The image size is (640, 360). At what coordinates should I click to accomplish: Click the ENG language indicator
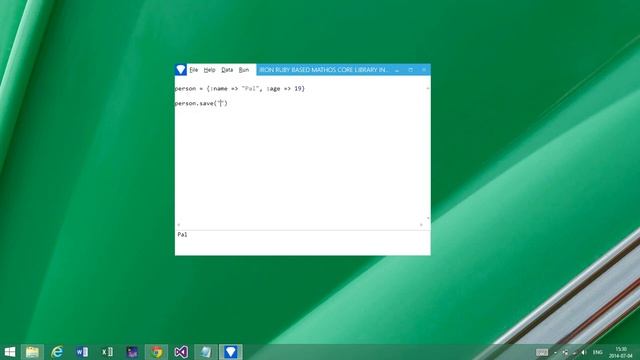598,352
